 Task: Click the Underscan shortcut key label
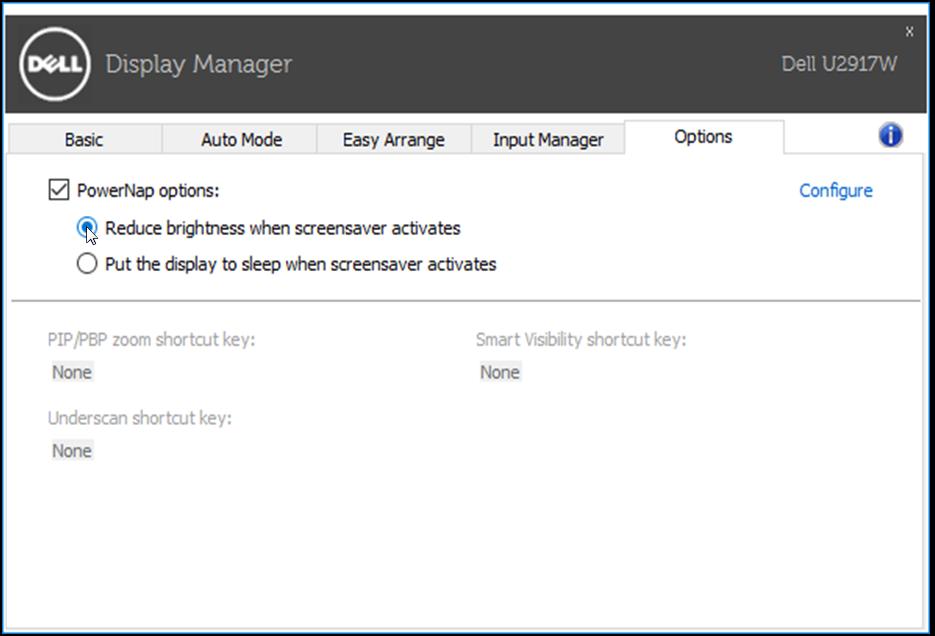pos(140,418)
